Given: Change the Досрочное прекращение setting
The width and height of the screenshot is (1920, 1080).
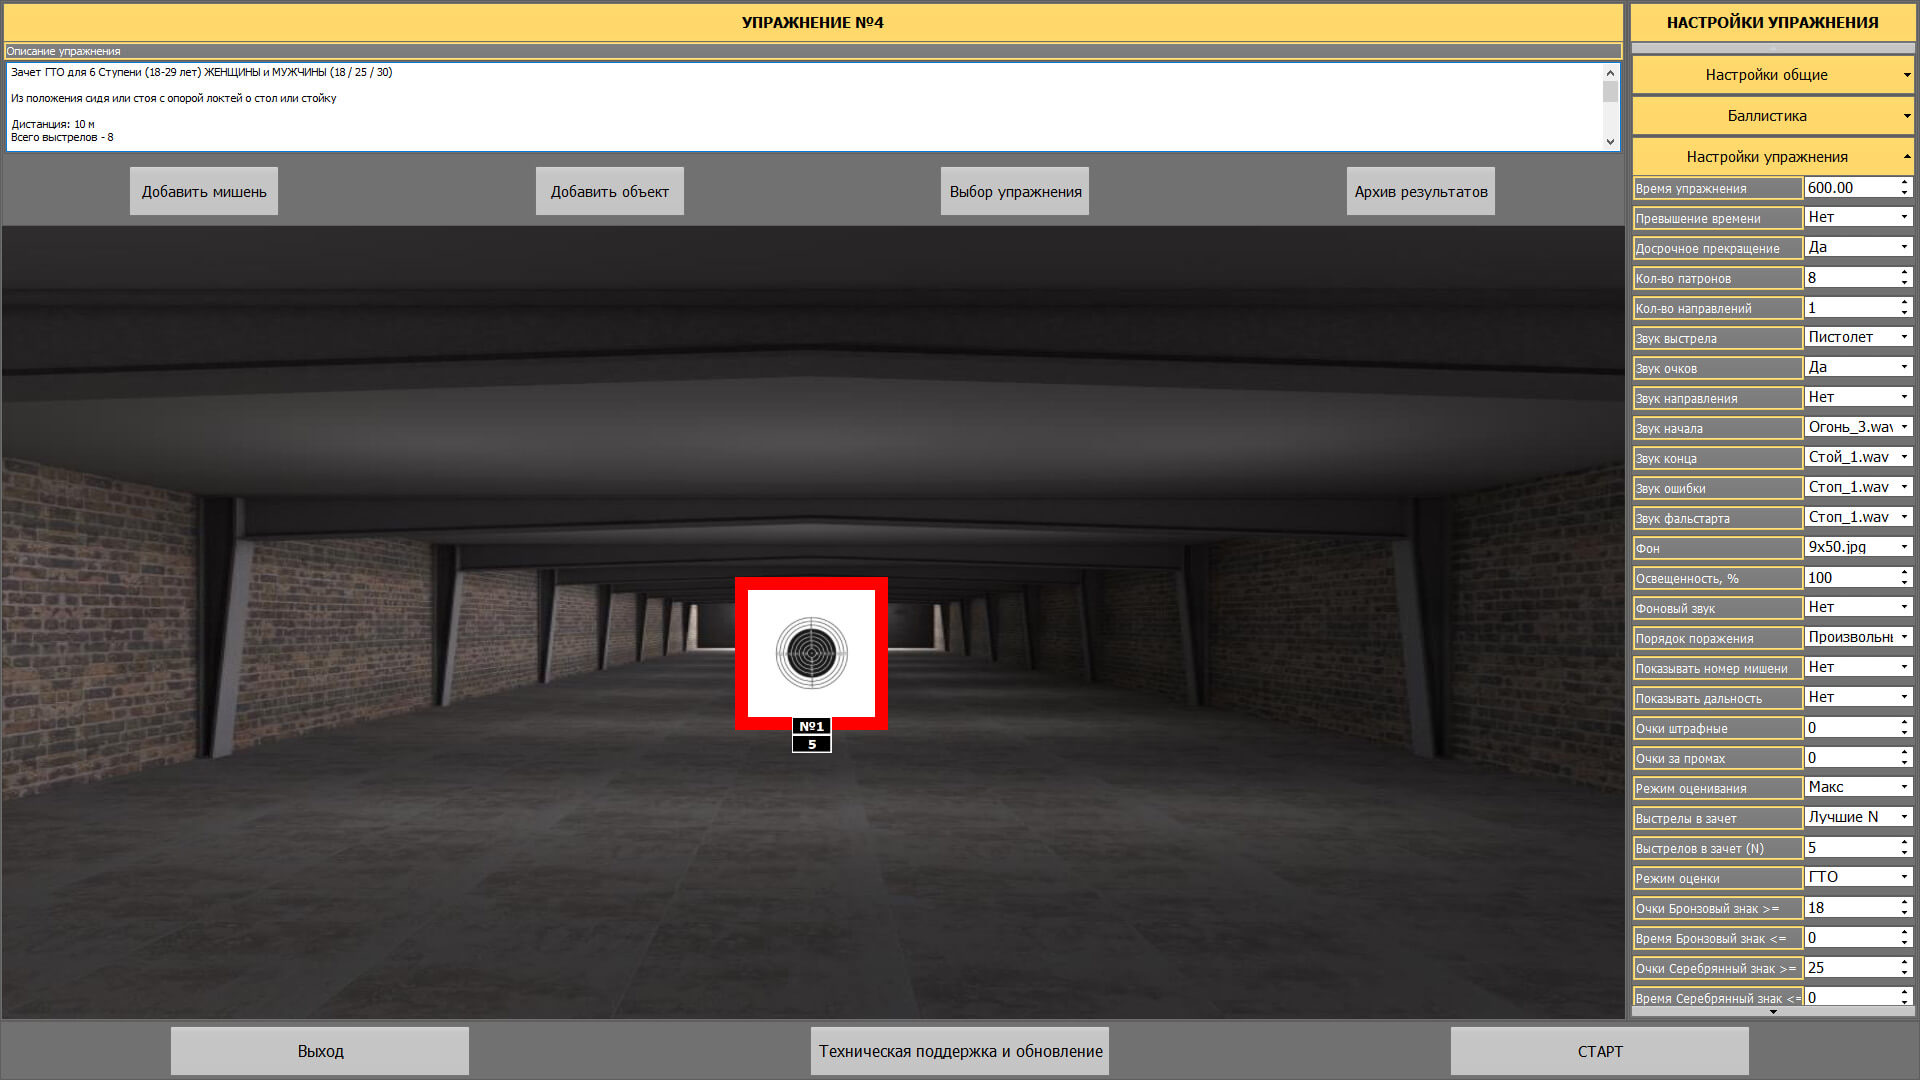Looking at the screenshot, I should 1858,248.
